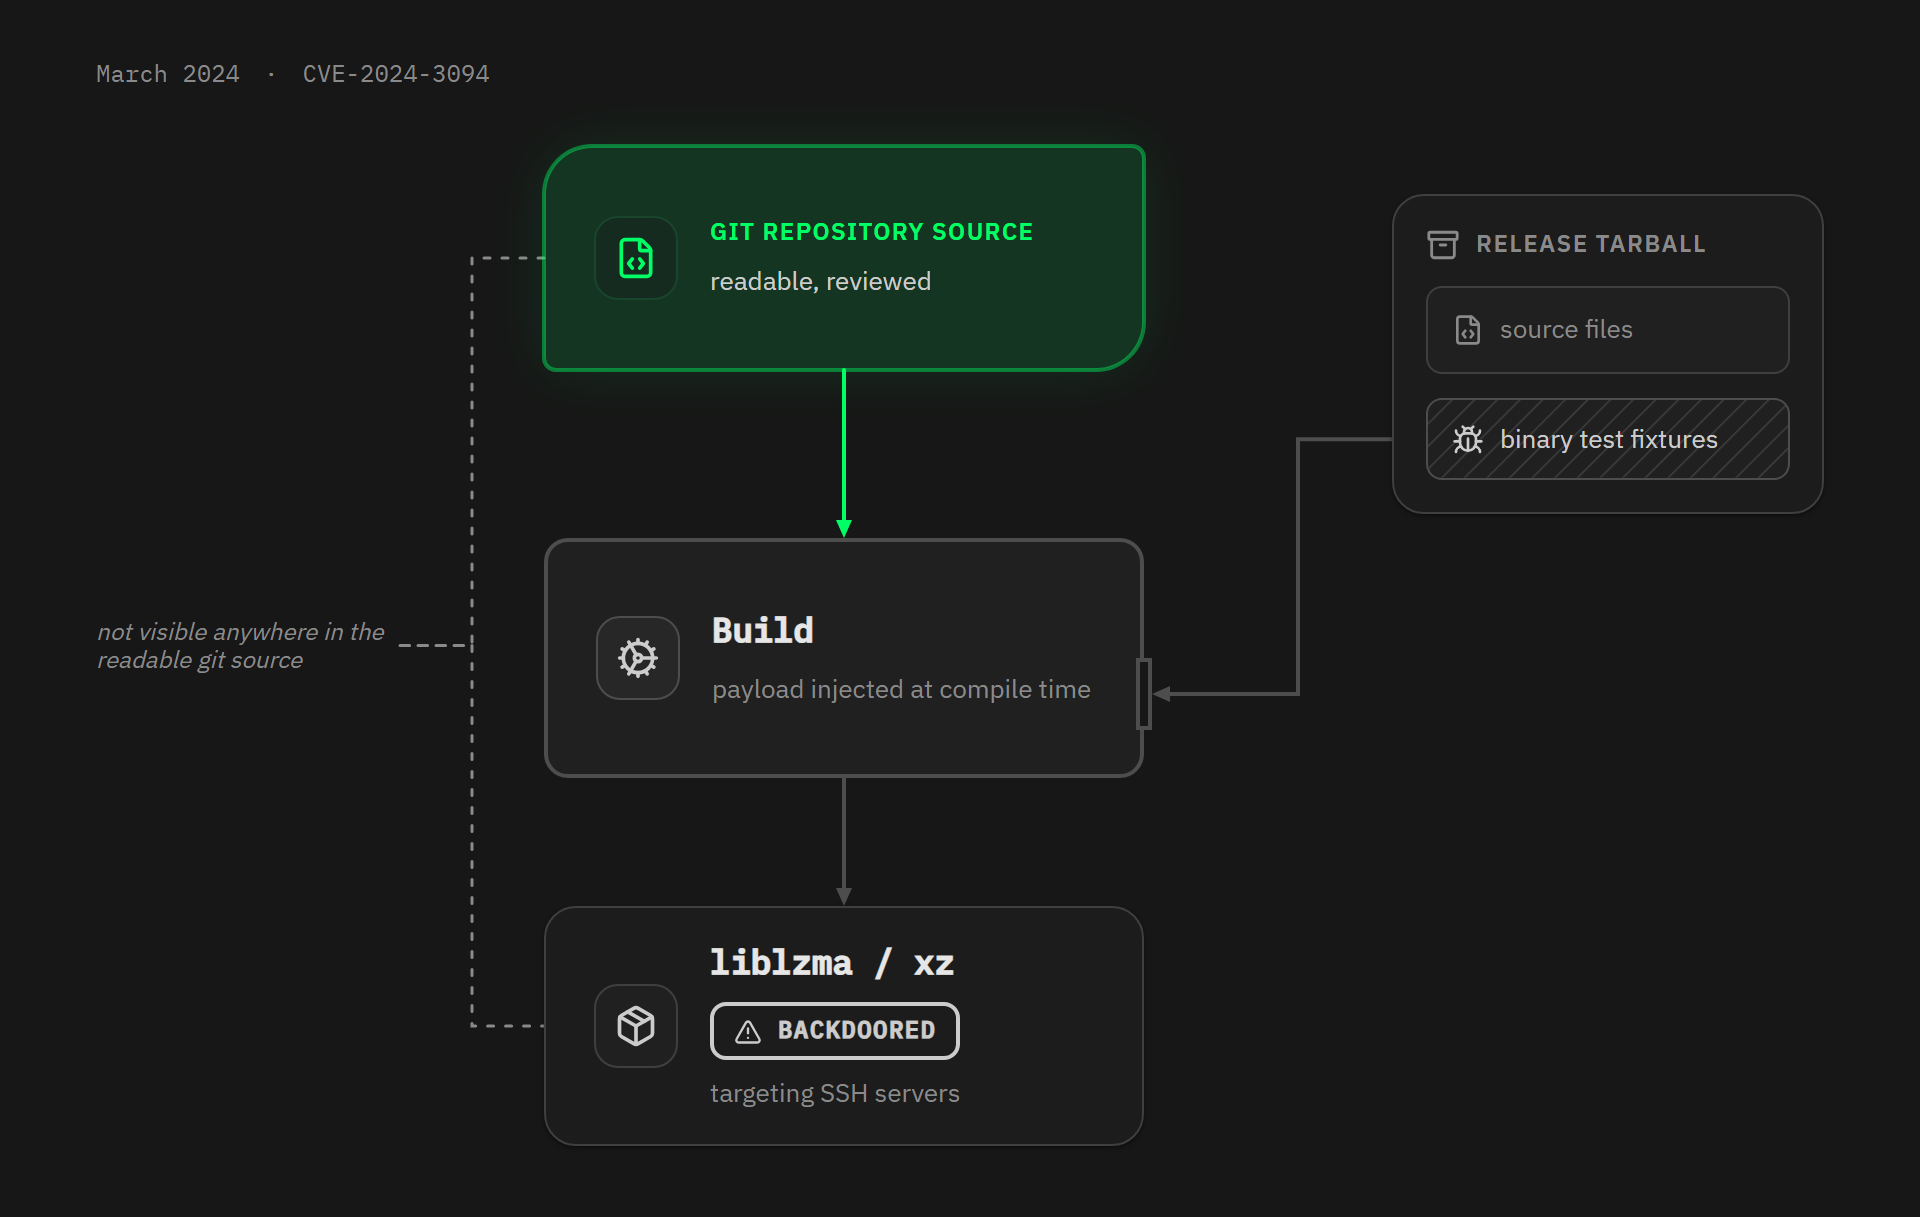
Task: Select the binary test fixtures row
Action: tap(1607, 439)
